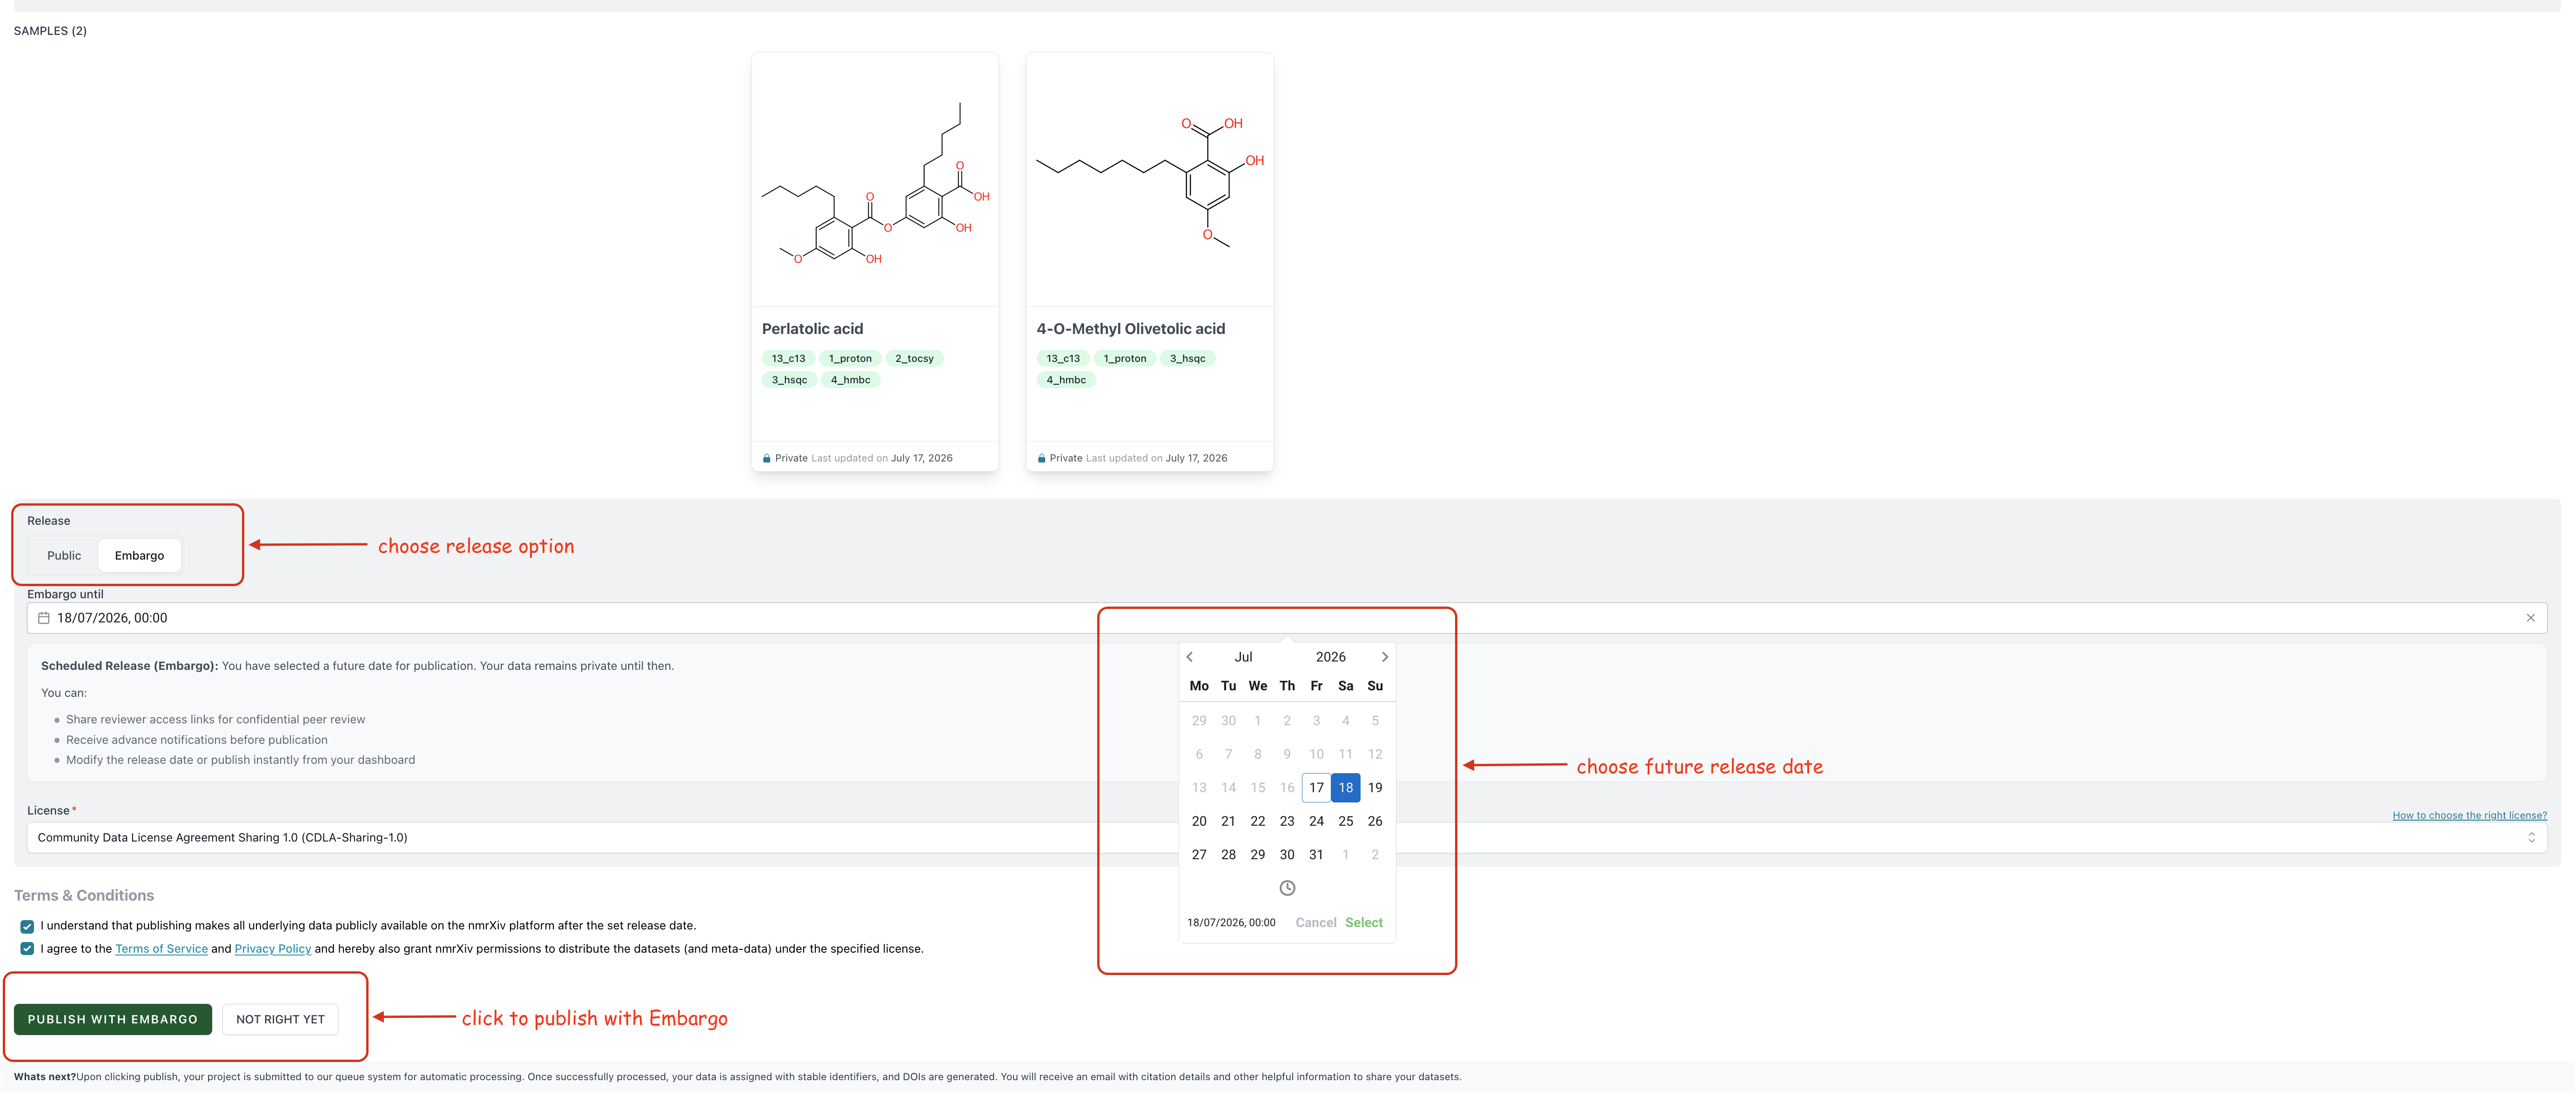The image size is (2576, 1109).
Task: Open the 4-O-Methyl Olivetolic acid structure thumbnail
Action: coord(1149,180)
